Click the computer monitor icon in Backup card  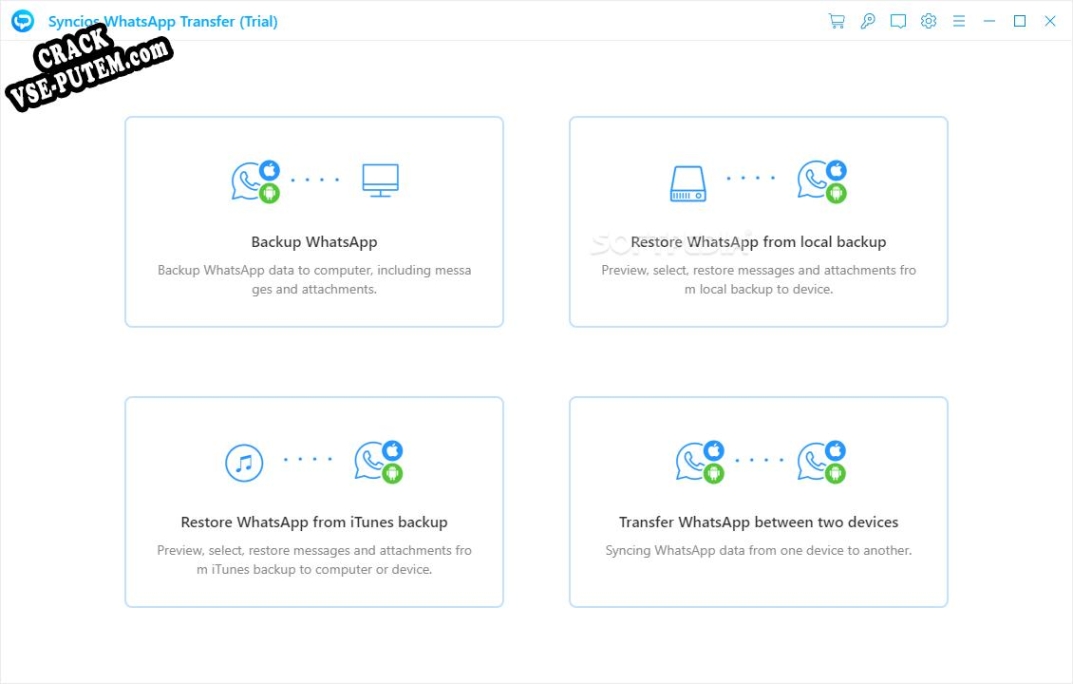[x=380, y=181]
